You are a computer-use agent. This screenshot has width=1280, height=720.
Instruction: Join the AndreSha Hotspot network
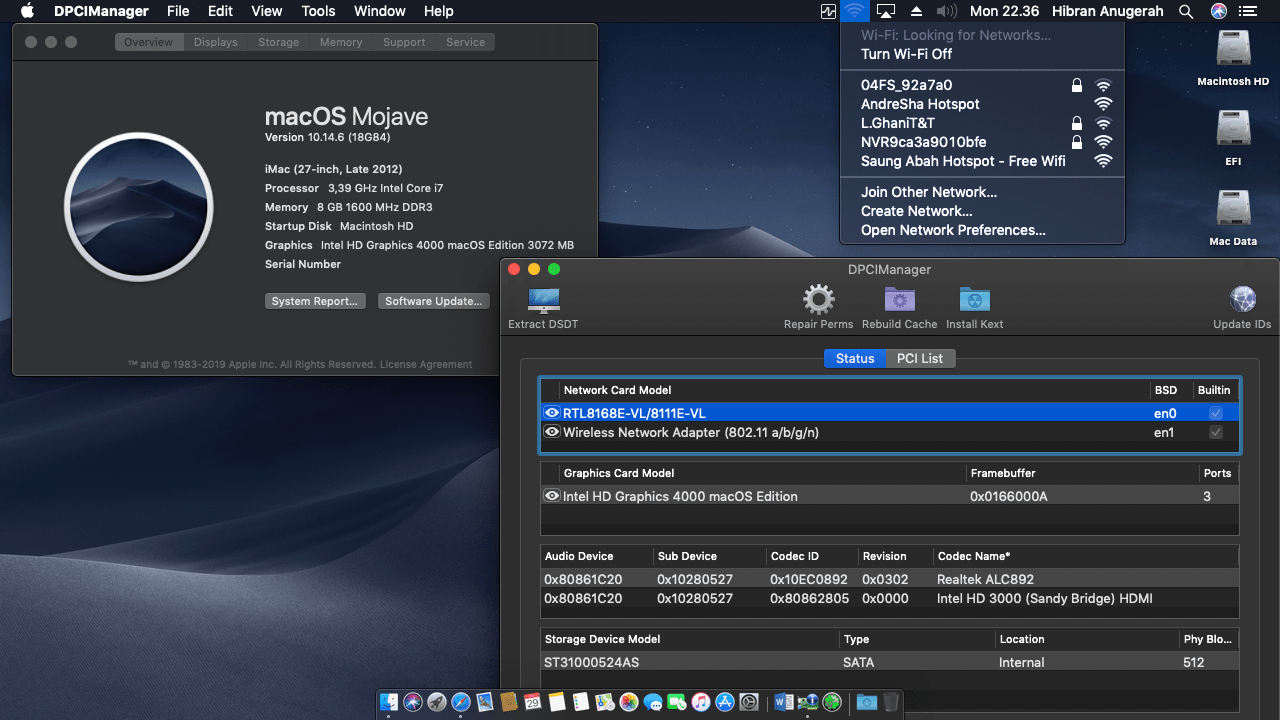tap(982, 104)
